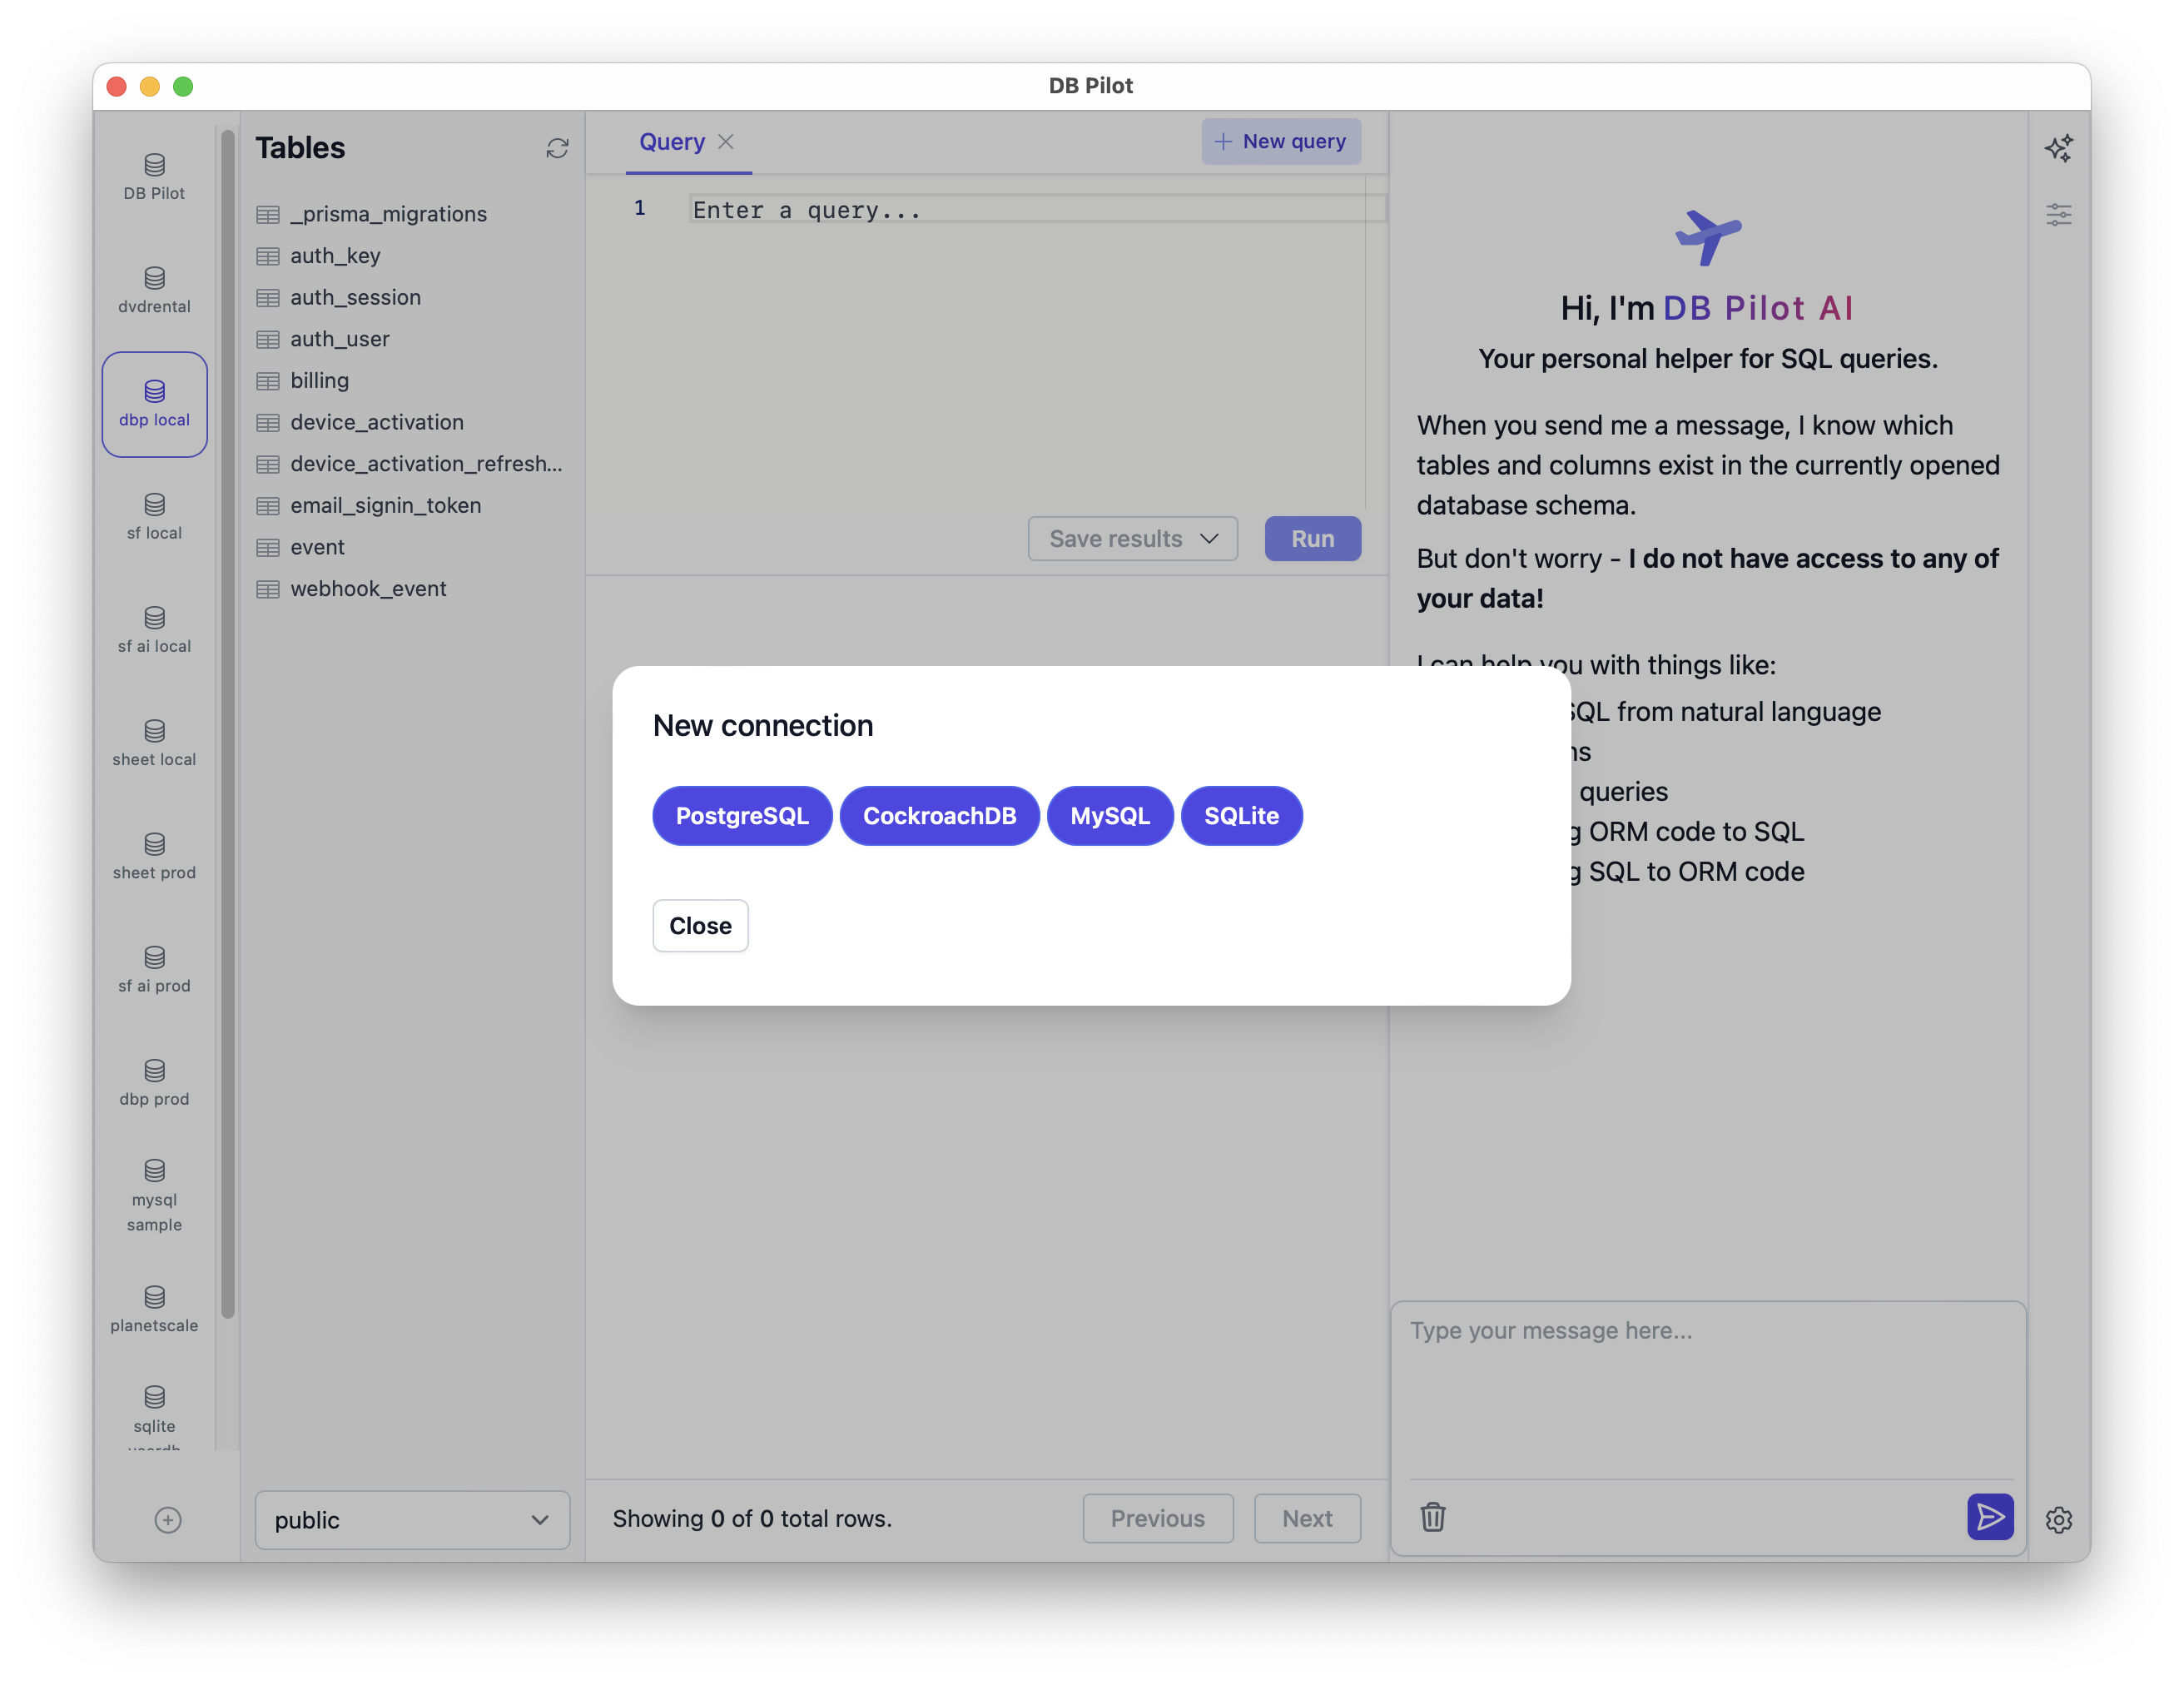Viewport: 2184px width, 1685px height.
Task: Open the sf ai local connection
Action: click(154, 630)
